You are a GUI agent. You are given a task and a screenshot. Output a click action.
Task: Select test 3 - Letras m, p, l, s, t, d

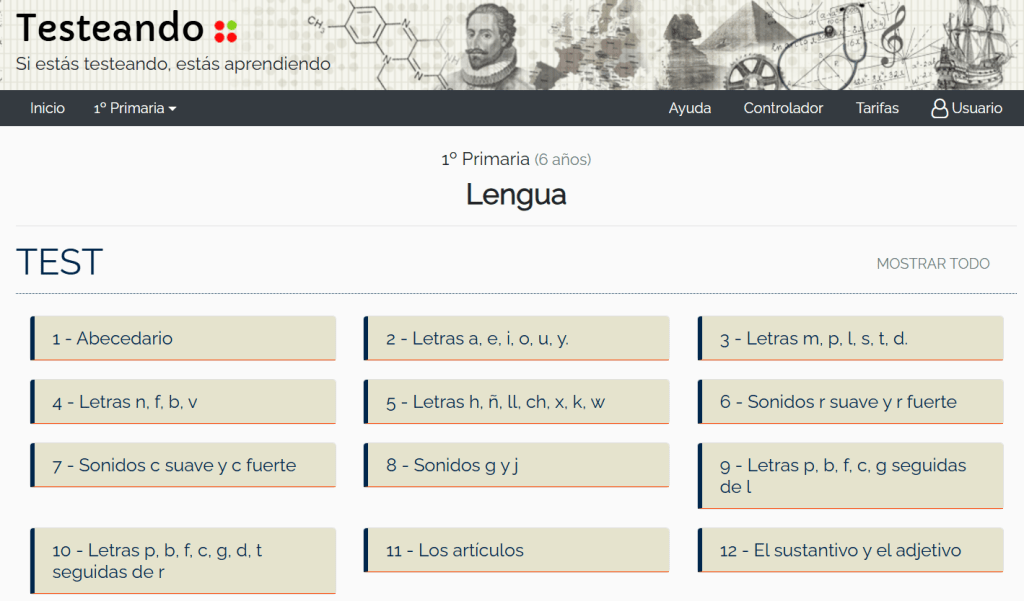(850, 338)
